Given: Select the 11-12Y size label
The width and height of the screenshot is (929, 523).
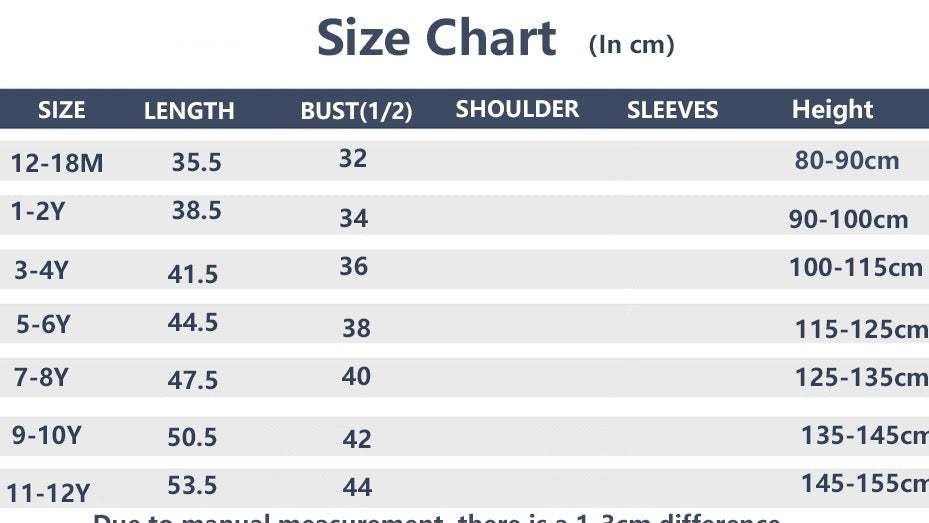Looking at the screenshot, I should [49, 493].
